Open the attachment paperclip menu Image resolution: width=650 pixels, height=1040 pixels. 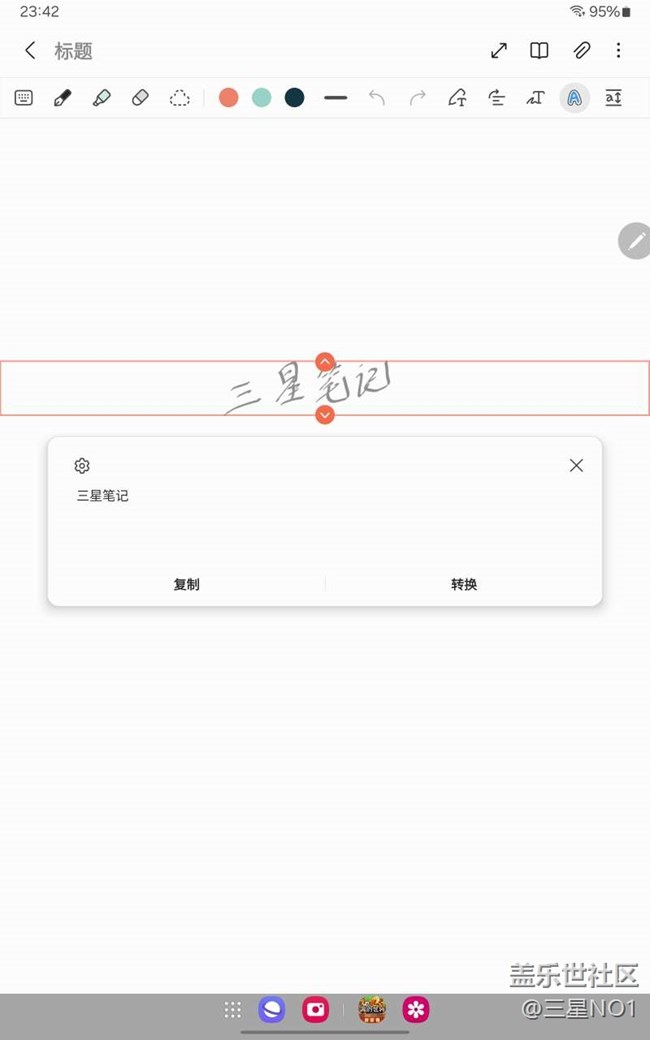click(x=581, y=51)
